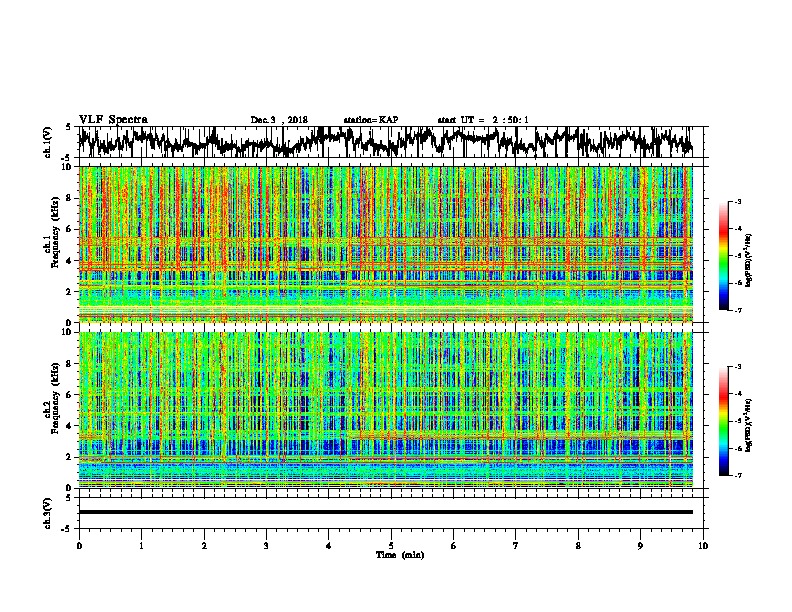Click the "8" kHz tick of ch.1 spectrogram

point(71,198)
